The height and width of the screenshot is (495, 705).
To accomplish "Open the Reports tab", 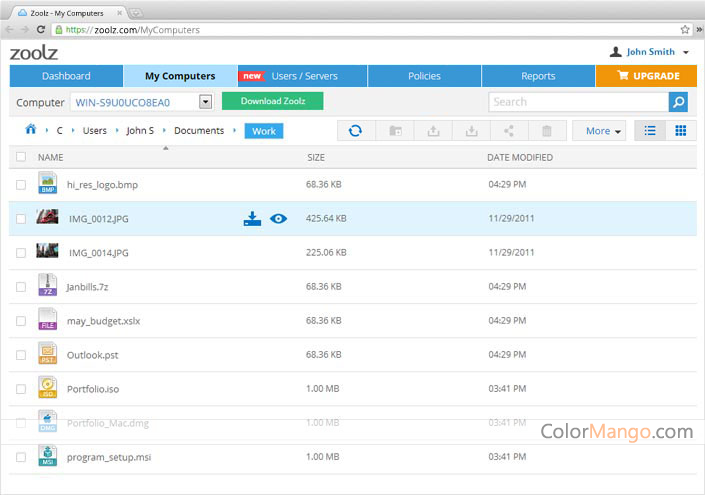I will (x=538, y=76).
